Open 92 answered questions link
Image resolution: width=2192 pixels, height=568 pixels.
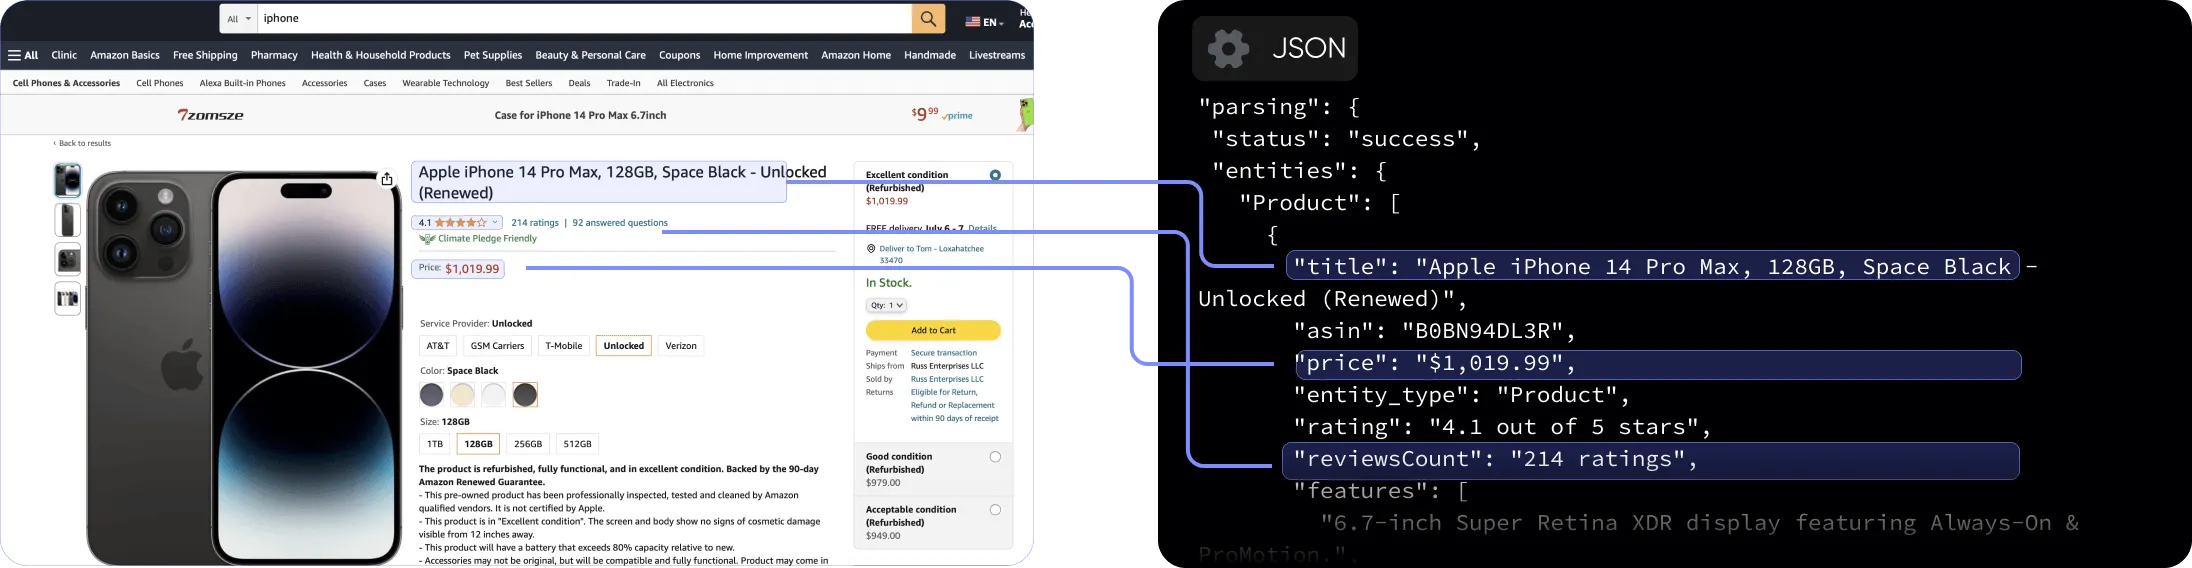(x=620, y=223)
